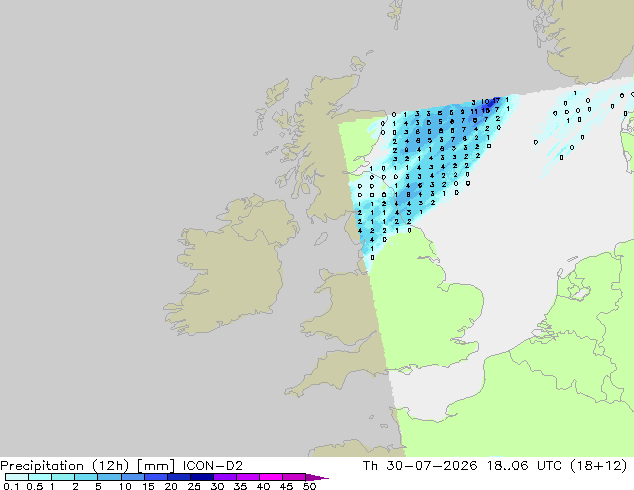Click the 1–2 mm legend color swatch

pos(63,477)
